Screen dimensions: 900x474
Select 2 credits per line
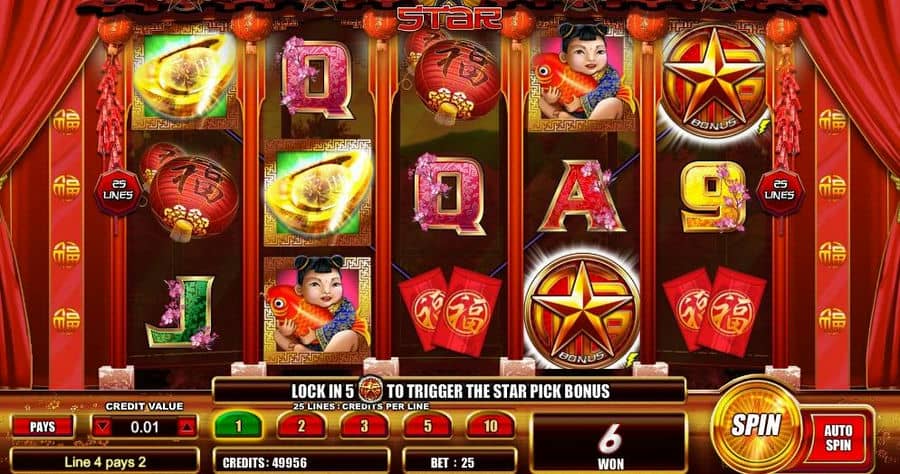coord(301,426)
